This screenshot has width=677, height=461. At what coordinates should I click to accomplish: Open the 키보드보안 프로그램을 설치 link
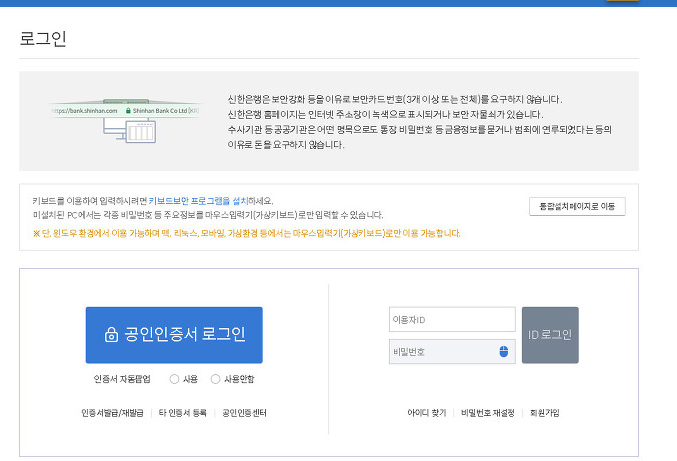coord(198,201)
